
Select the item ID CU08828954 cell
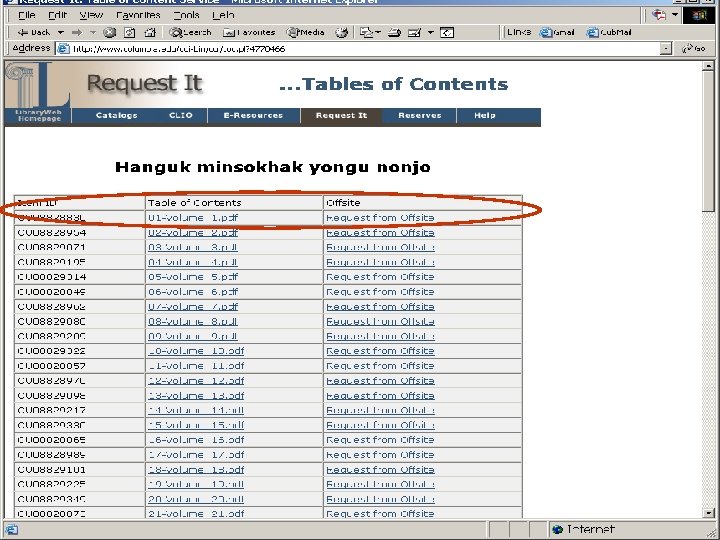coord(79,233)
